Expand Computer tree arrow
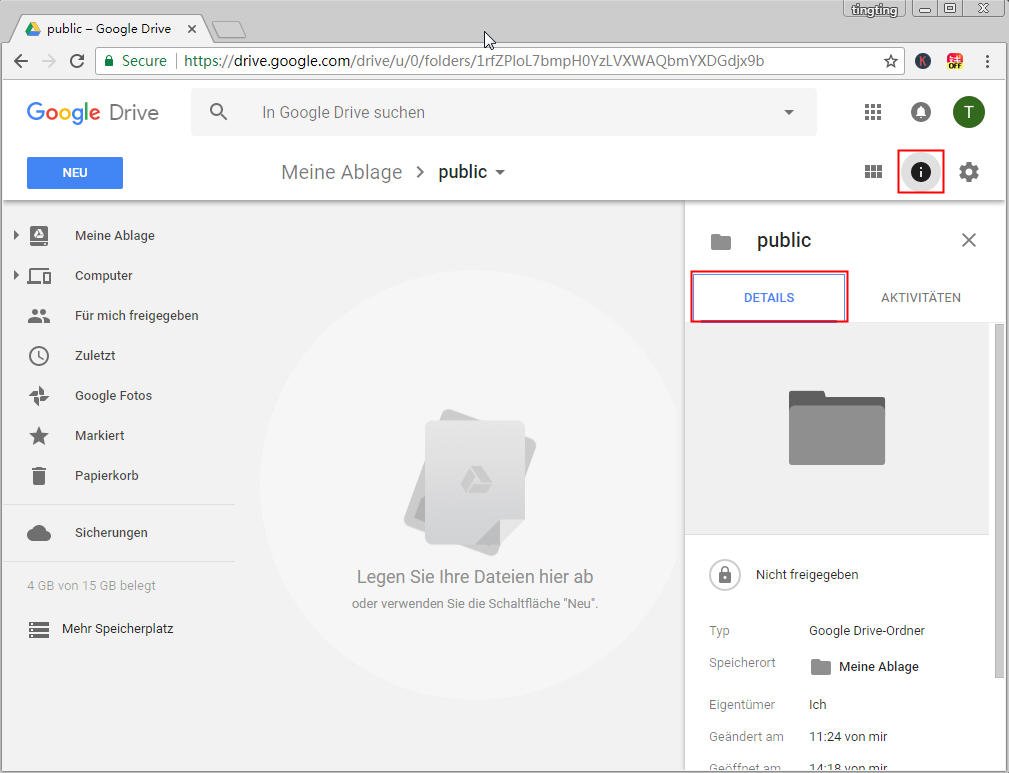The height and width of the screenshot is (773, 1009). pos(16,275)
